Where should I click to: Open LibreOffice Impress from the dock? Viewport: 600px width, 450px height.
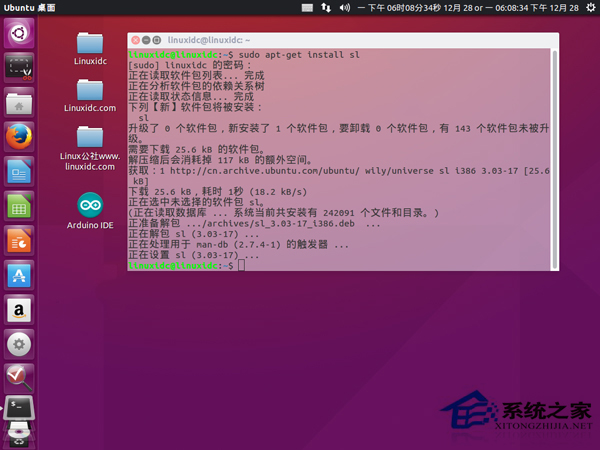(x=19, y=241)
